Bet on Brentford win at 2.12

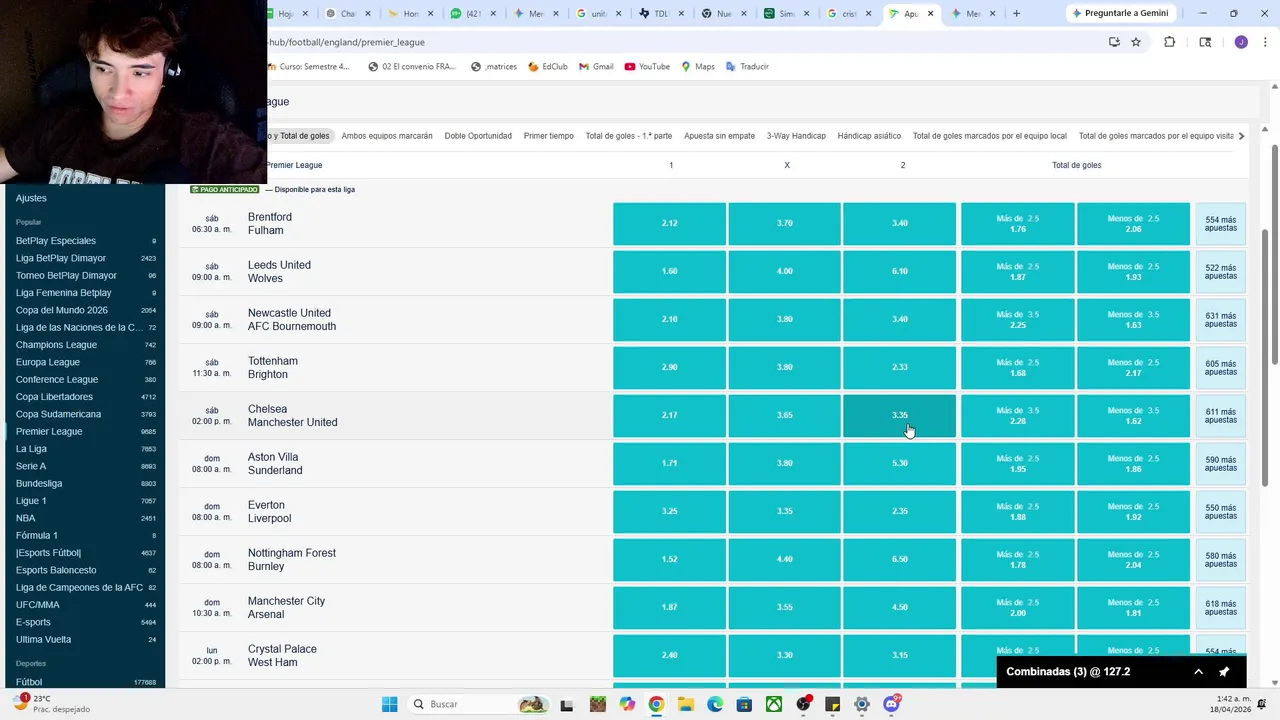click(x=669, y=223)
